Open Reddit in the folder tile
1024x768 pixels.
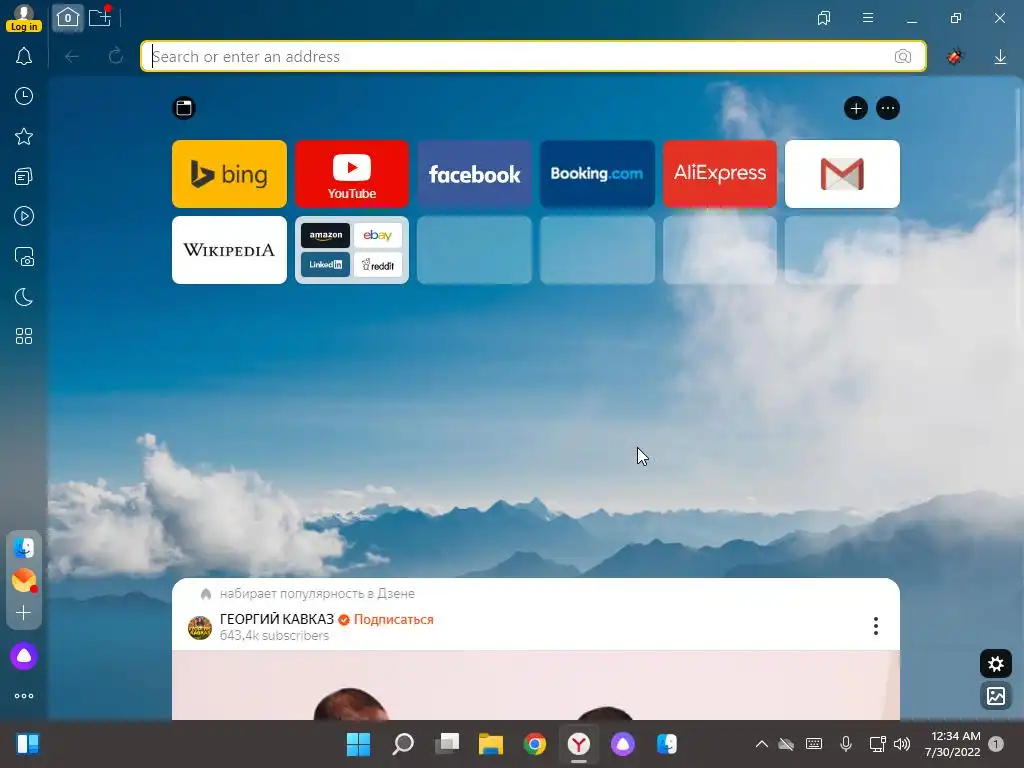pyautogui.click(x=377, y=265)
